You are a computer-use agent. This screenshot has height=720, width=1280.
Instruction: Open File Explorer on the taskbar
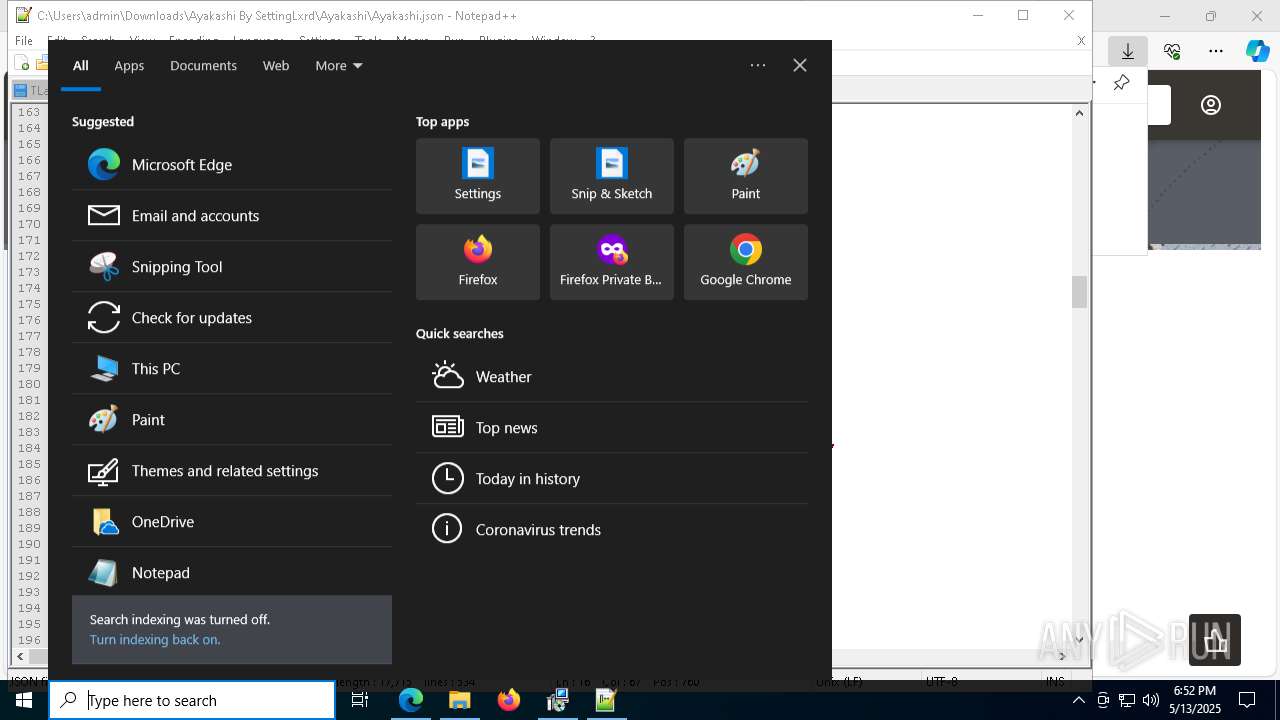460,700
